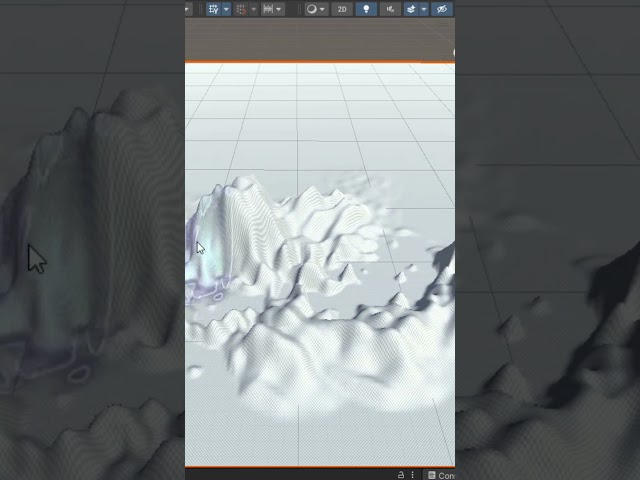Open grid snapping options dropdown arrow

[x=226, y=9]
